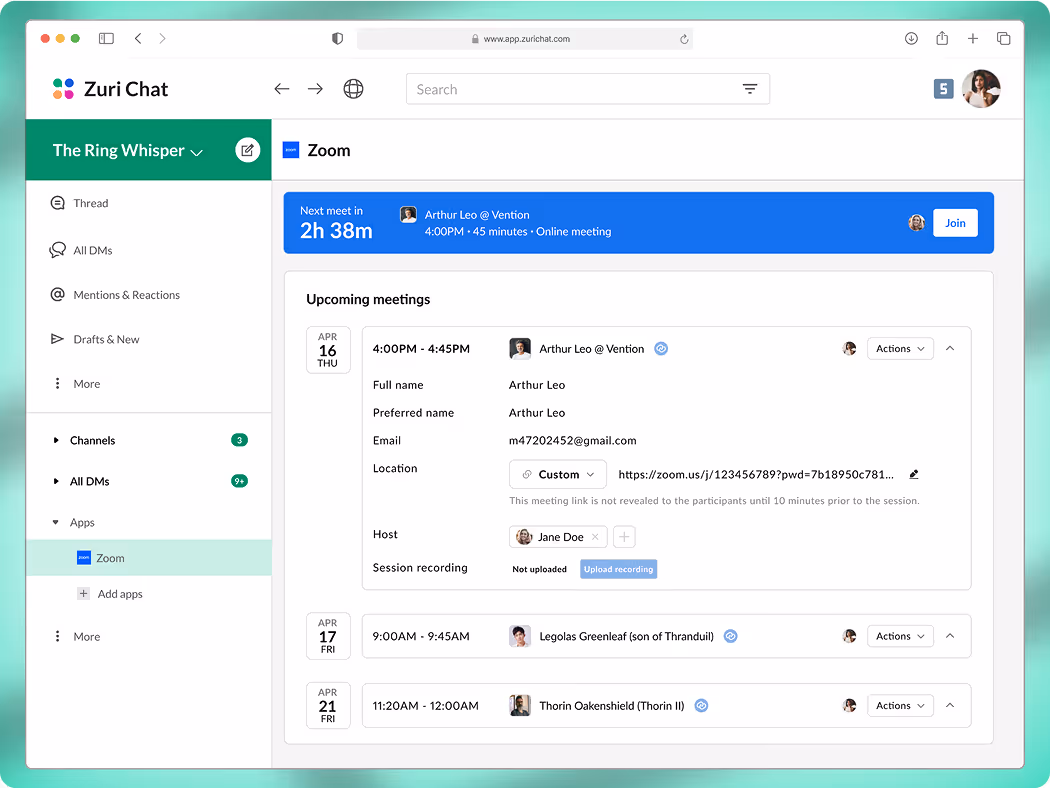Click Upload recording button
Screen dimensions: 1050x788
[618, 568]
